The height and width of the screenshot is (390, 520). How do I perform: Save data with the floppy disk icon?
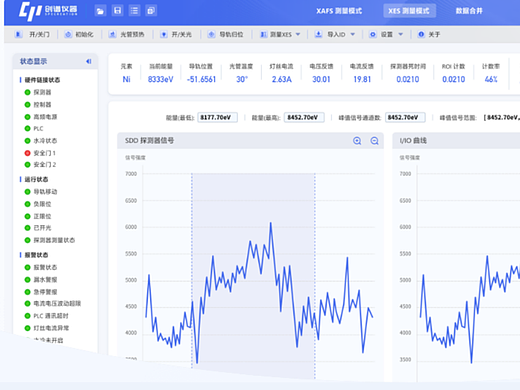coord(117,11)
